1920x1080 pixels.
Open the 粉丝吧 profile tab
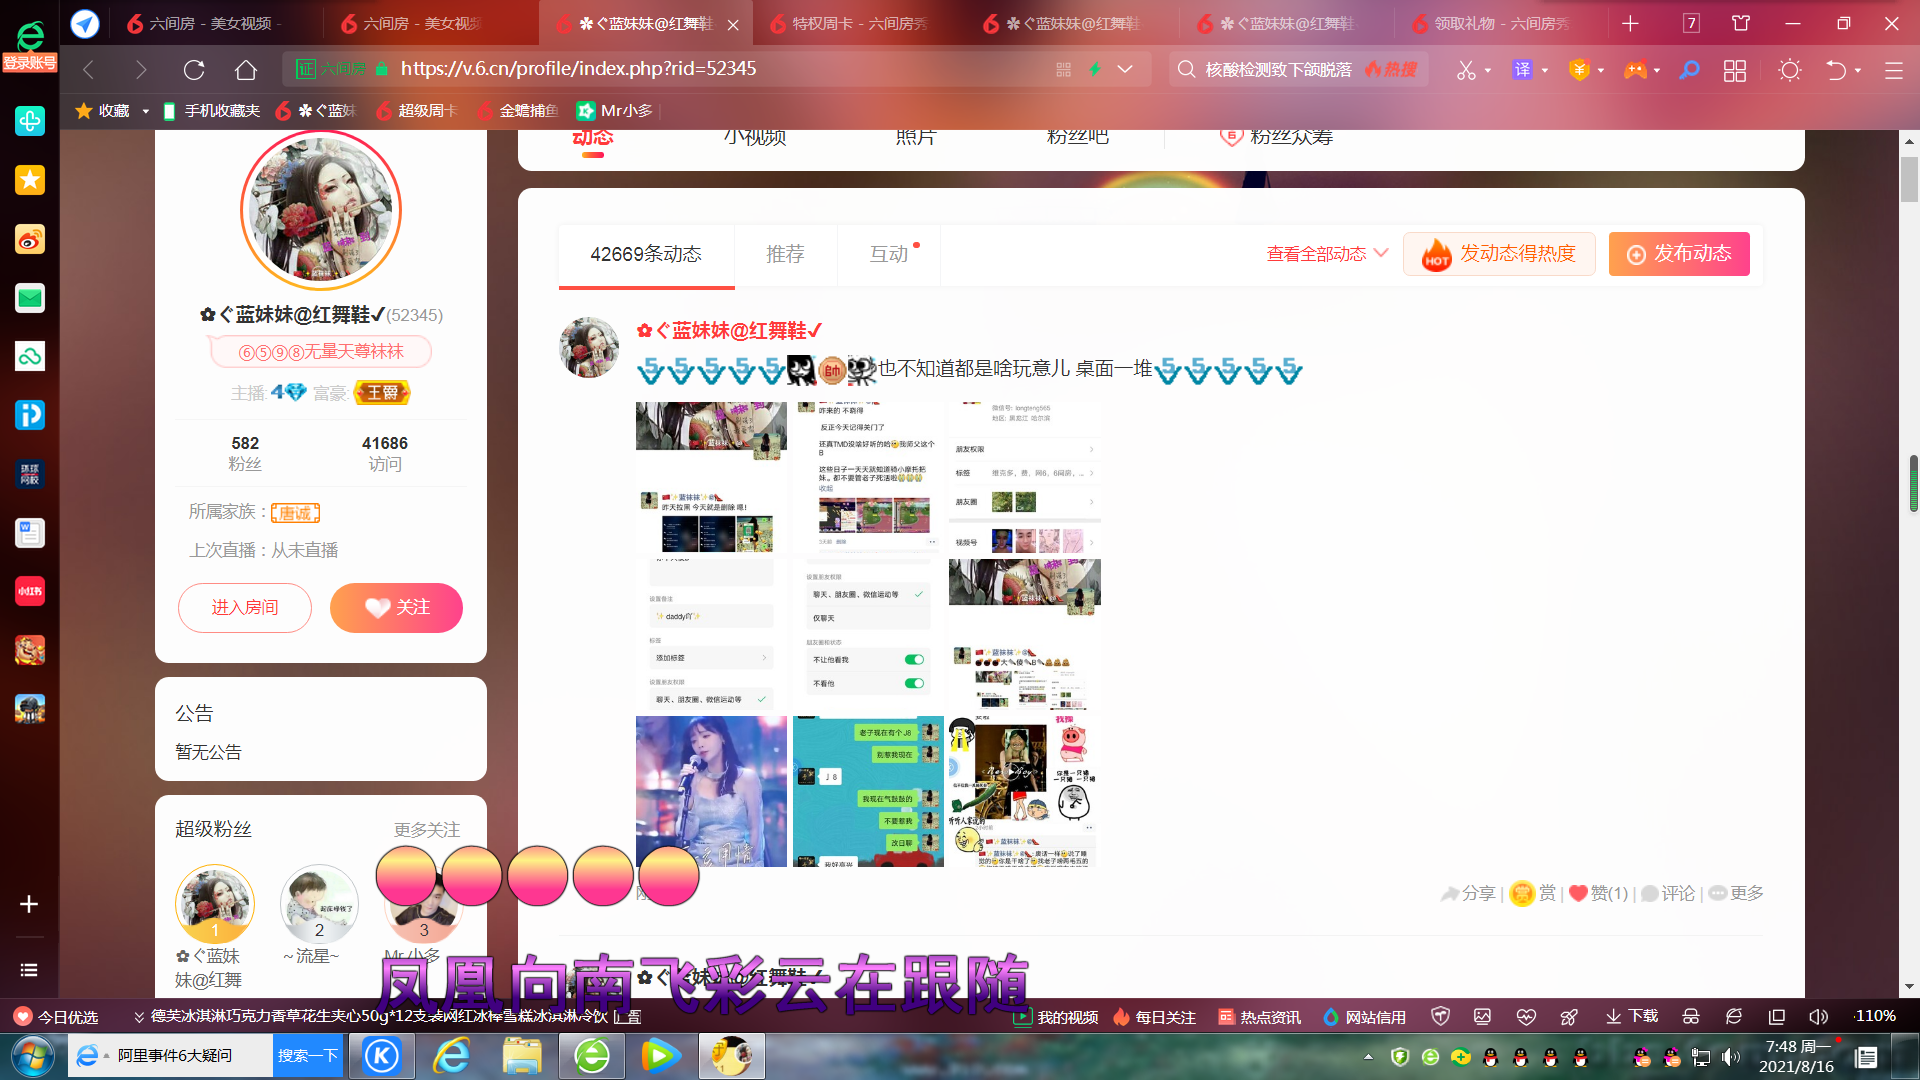(x=1077, y=137)
